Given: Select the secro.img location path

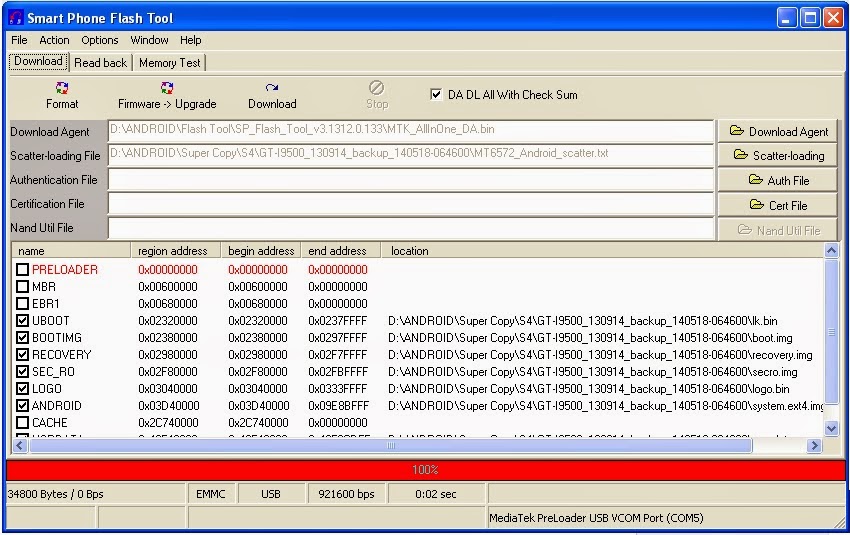Looking at the screenshot, I should 593,372.
